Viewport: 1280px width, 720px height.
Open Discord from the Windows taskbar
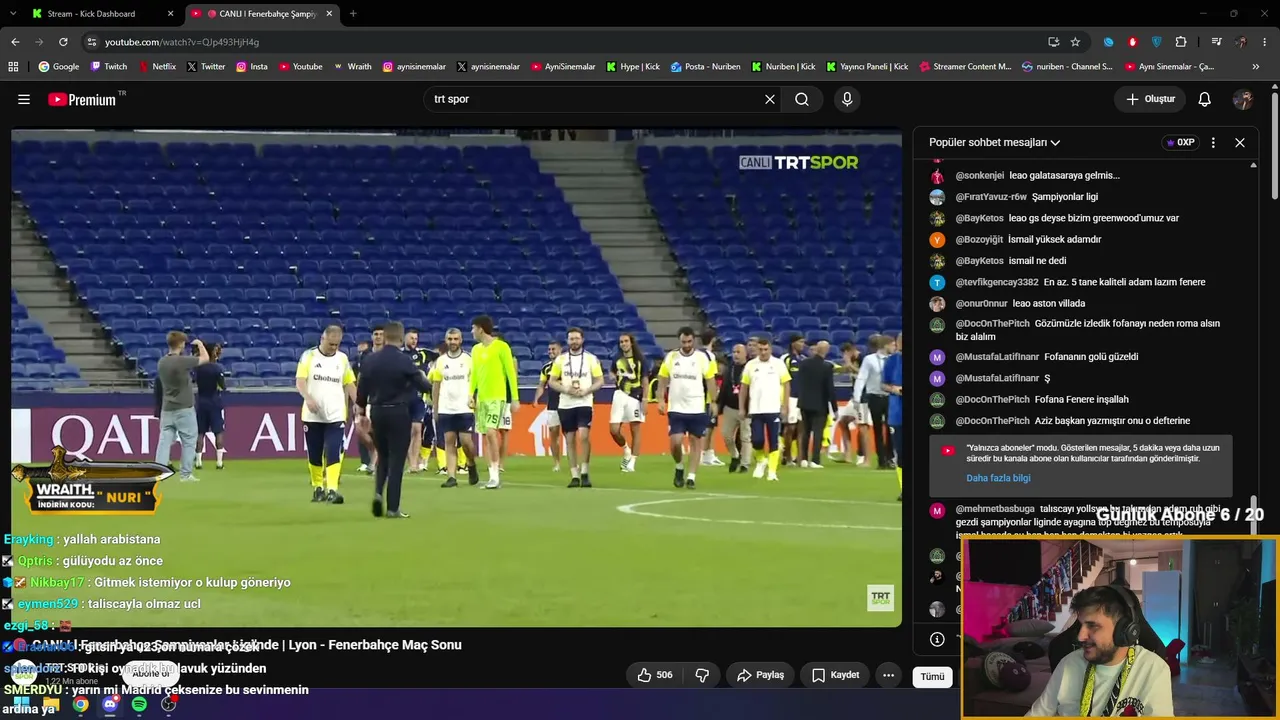[110, 705]
